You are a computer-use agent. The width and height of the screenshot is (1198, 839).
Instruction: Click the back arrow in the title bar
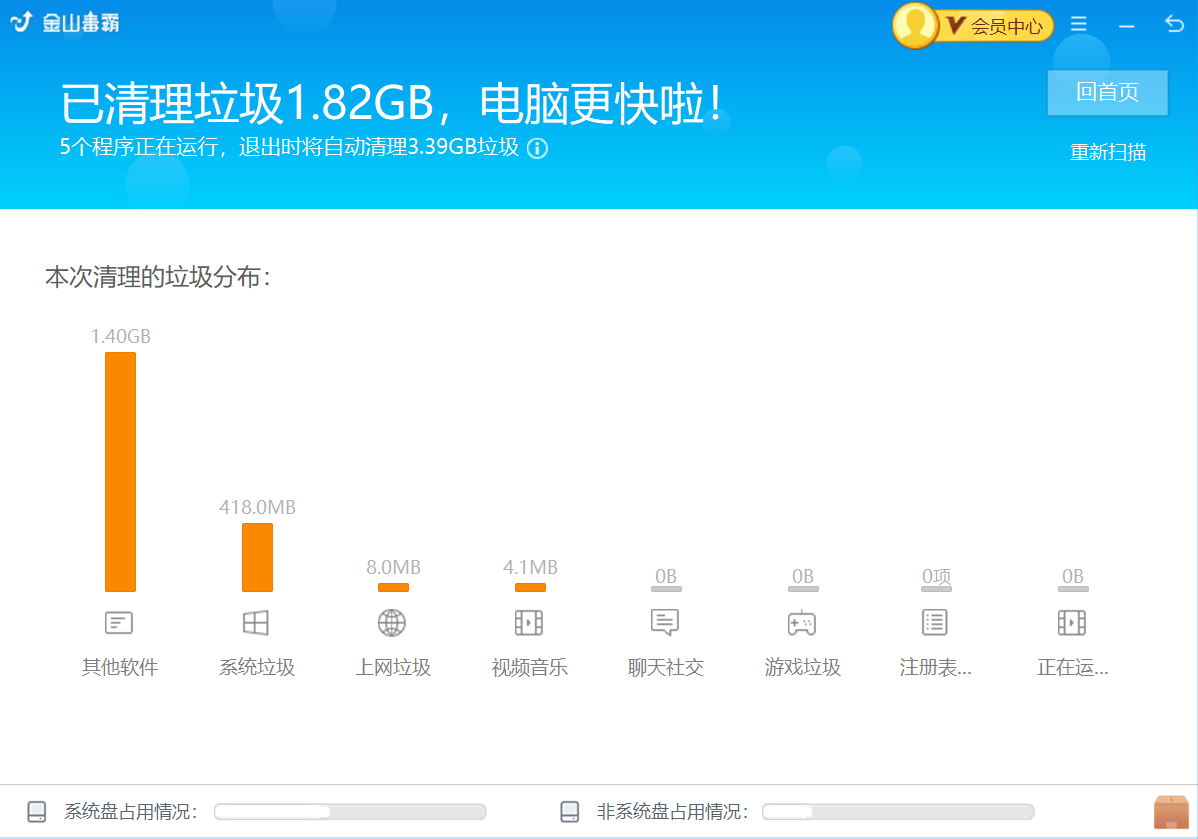tap(1173, 21)
